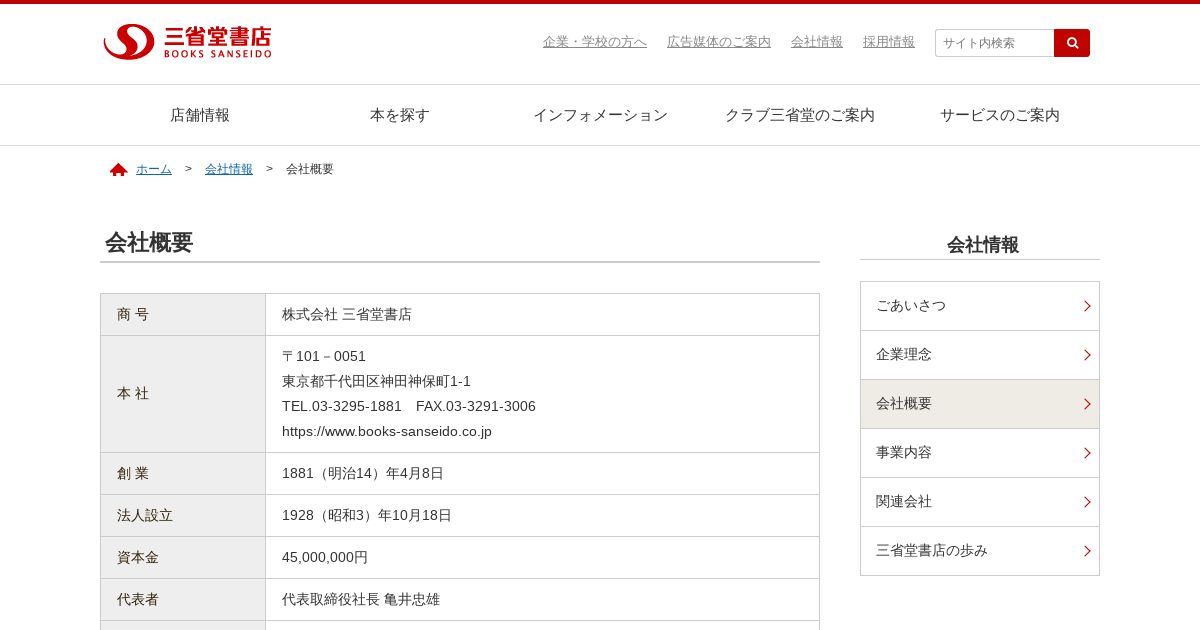The height and width of the screenshot is (630, 1200).
Task: Click the chevron arrow beside 関連会社
Action: tap(1087, 502)
